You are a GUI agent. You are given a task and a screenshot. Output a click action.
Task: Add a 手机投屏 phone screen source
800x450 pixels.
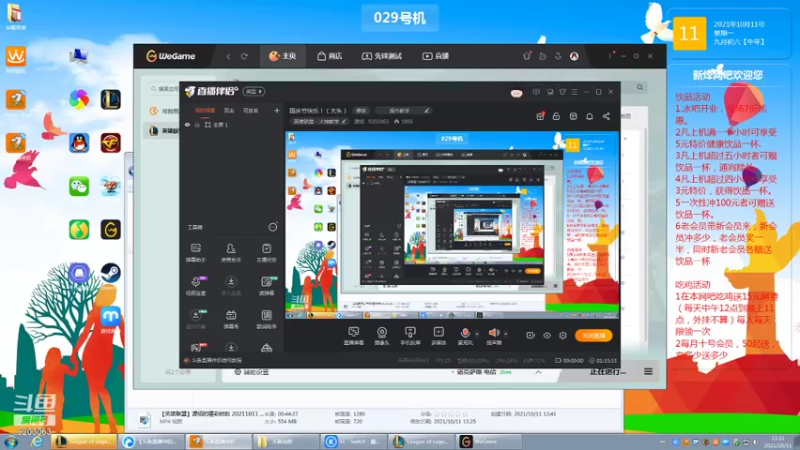[410, 336]
